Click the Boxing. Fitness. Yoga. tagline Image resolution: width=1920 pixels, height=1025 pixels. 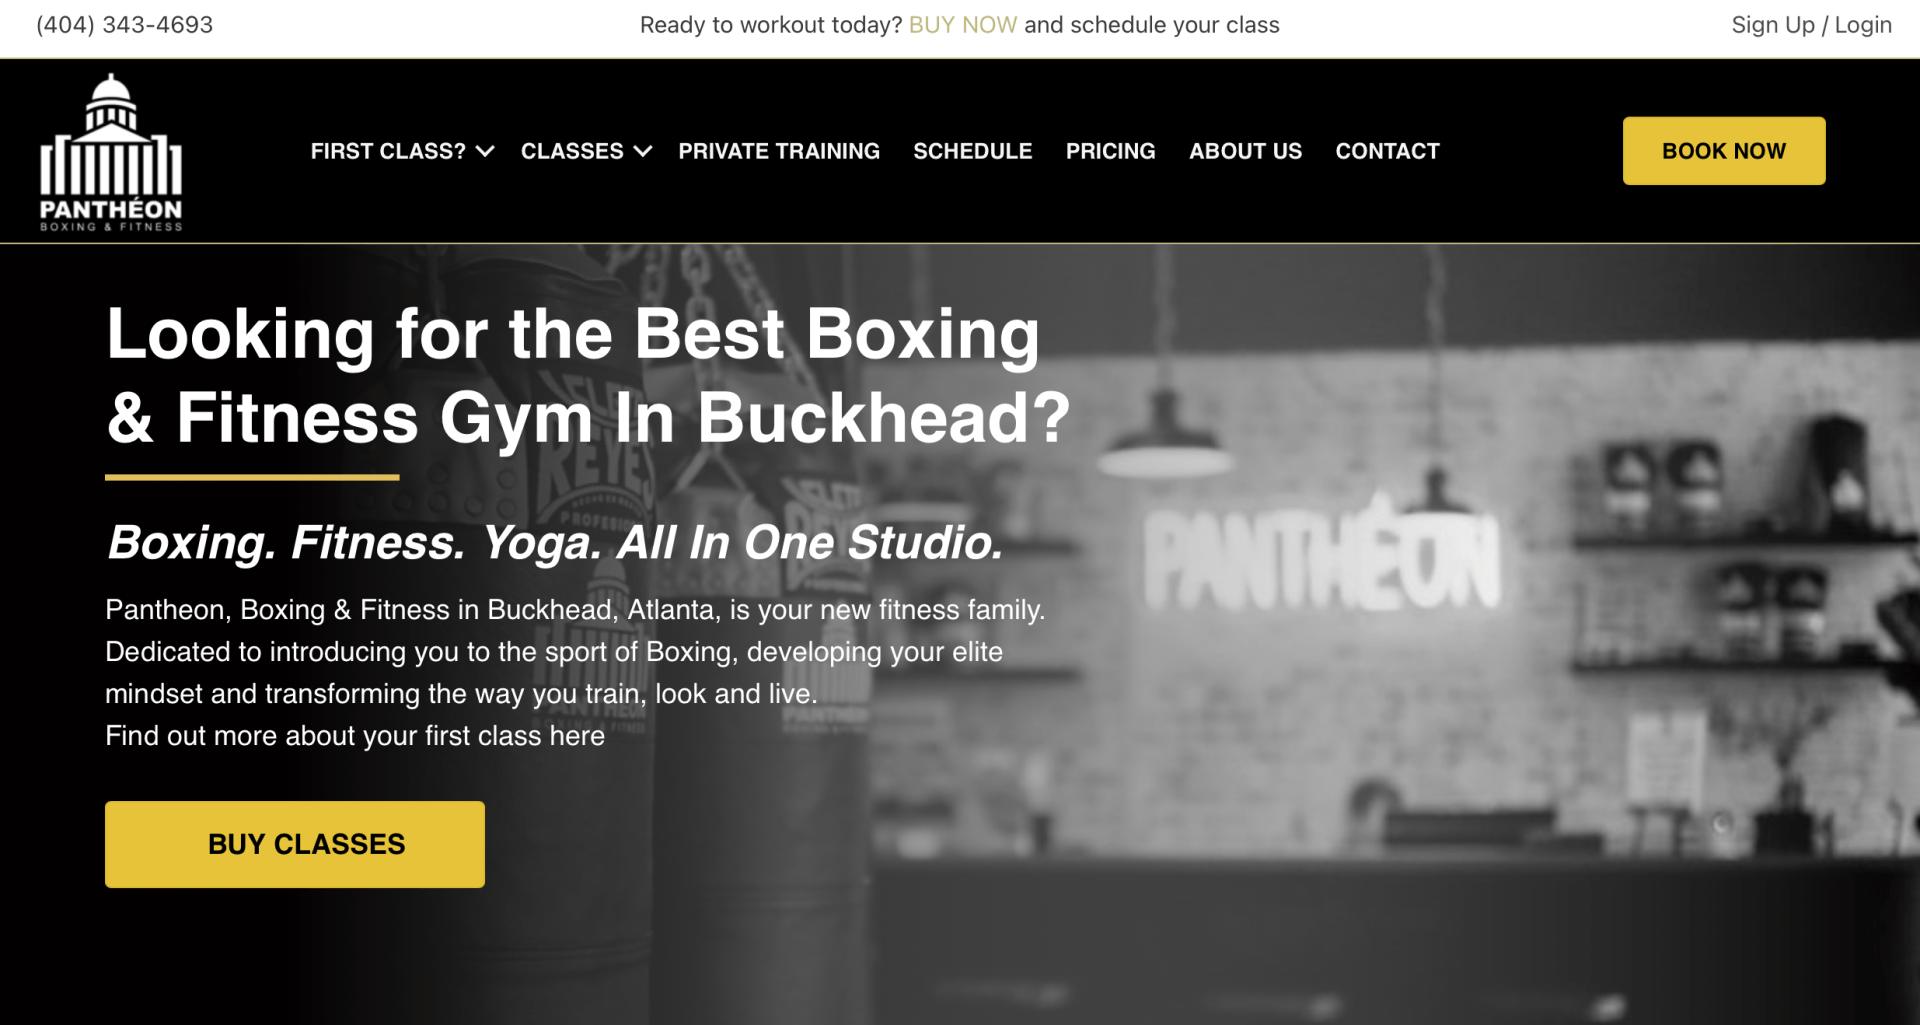click(x=555, y=543)
